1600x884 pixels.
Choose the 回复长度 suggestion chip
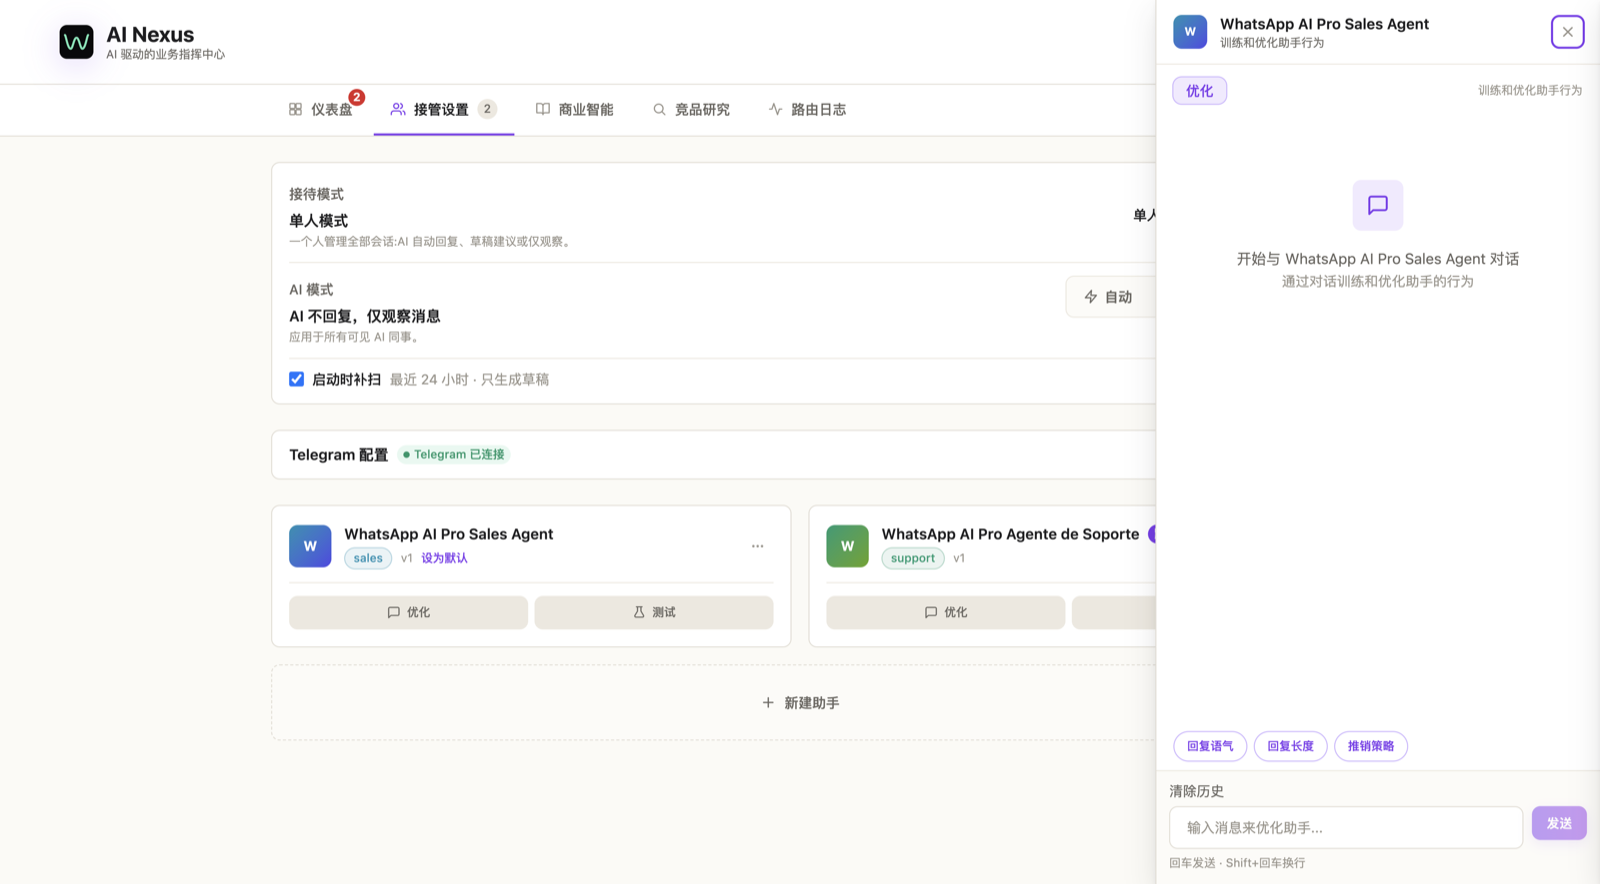(1290, 746)
